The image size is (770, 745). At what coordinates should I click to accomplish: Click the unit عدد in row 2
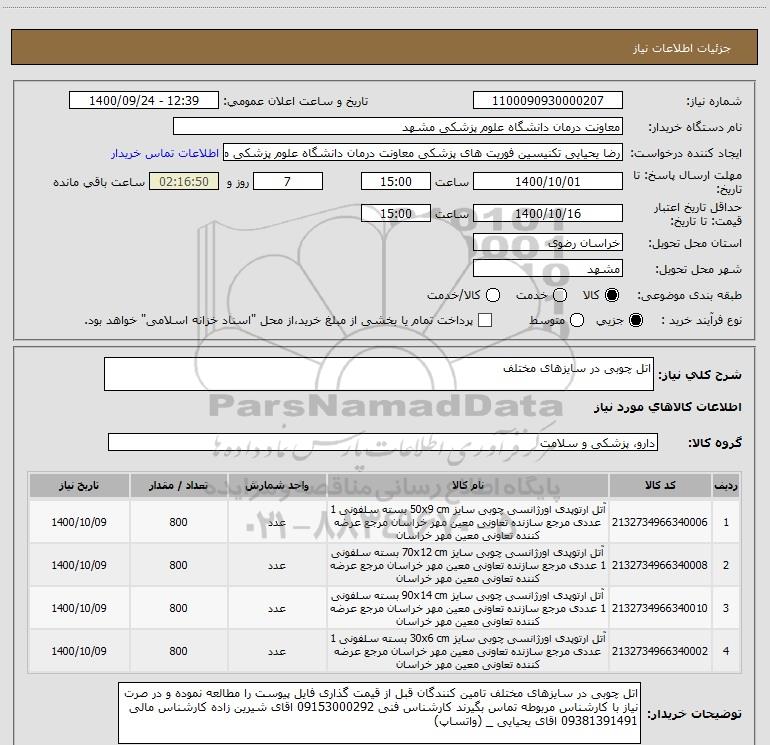click(277, 566)
